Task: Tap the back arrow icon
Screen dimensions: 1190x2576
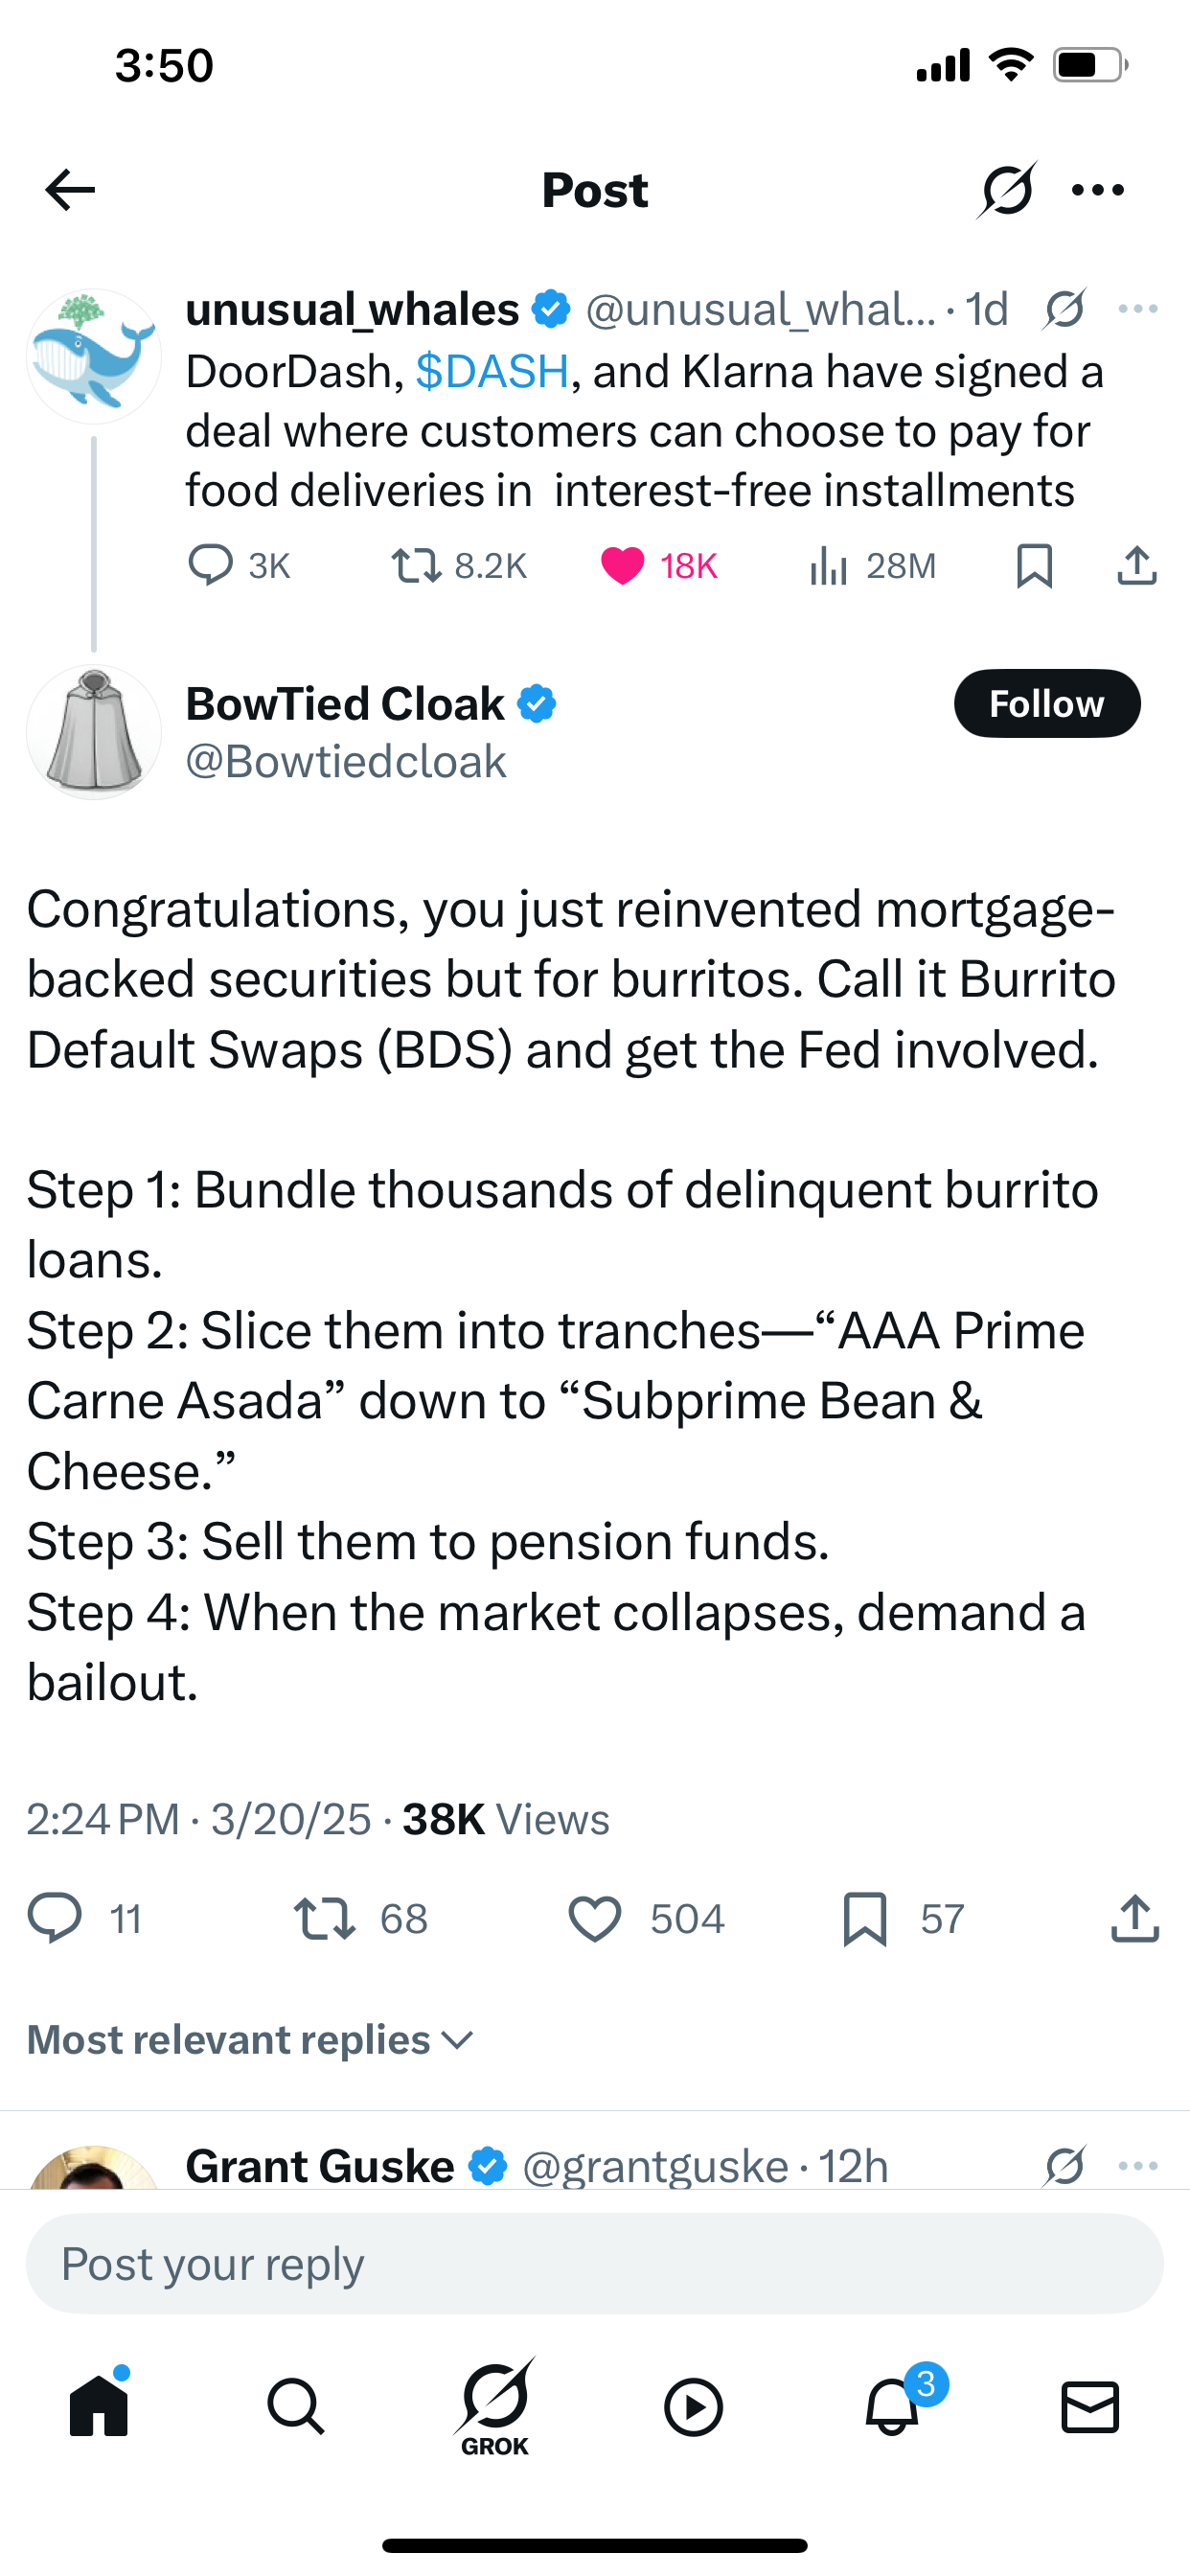Action: point(70,190)
